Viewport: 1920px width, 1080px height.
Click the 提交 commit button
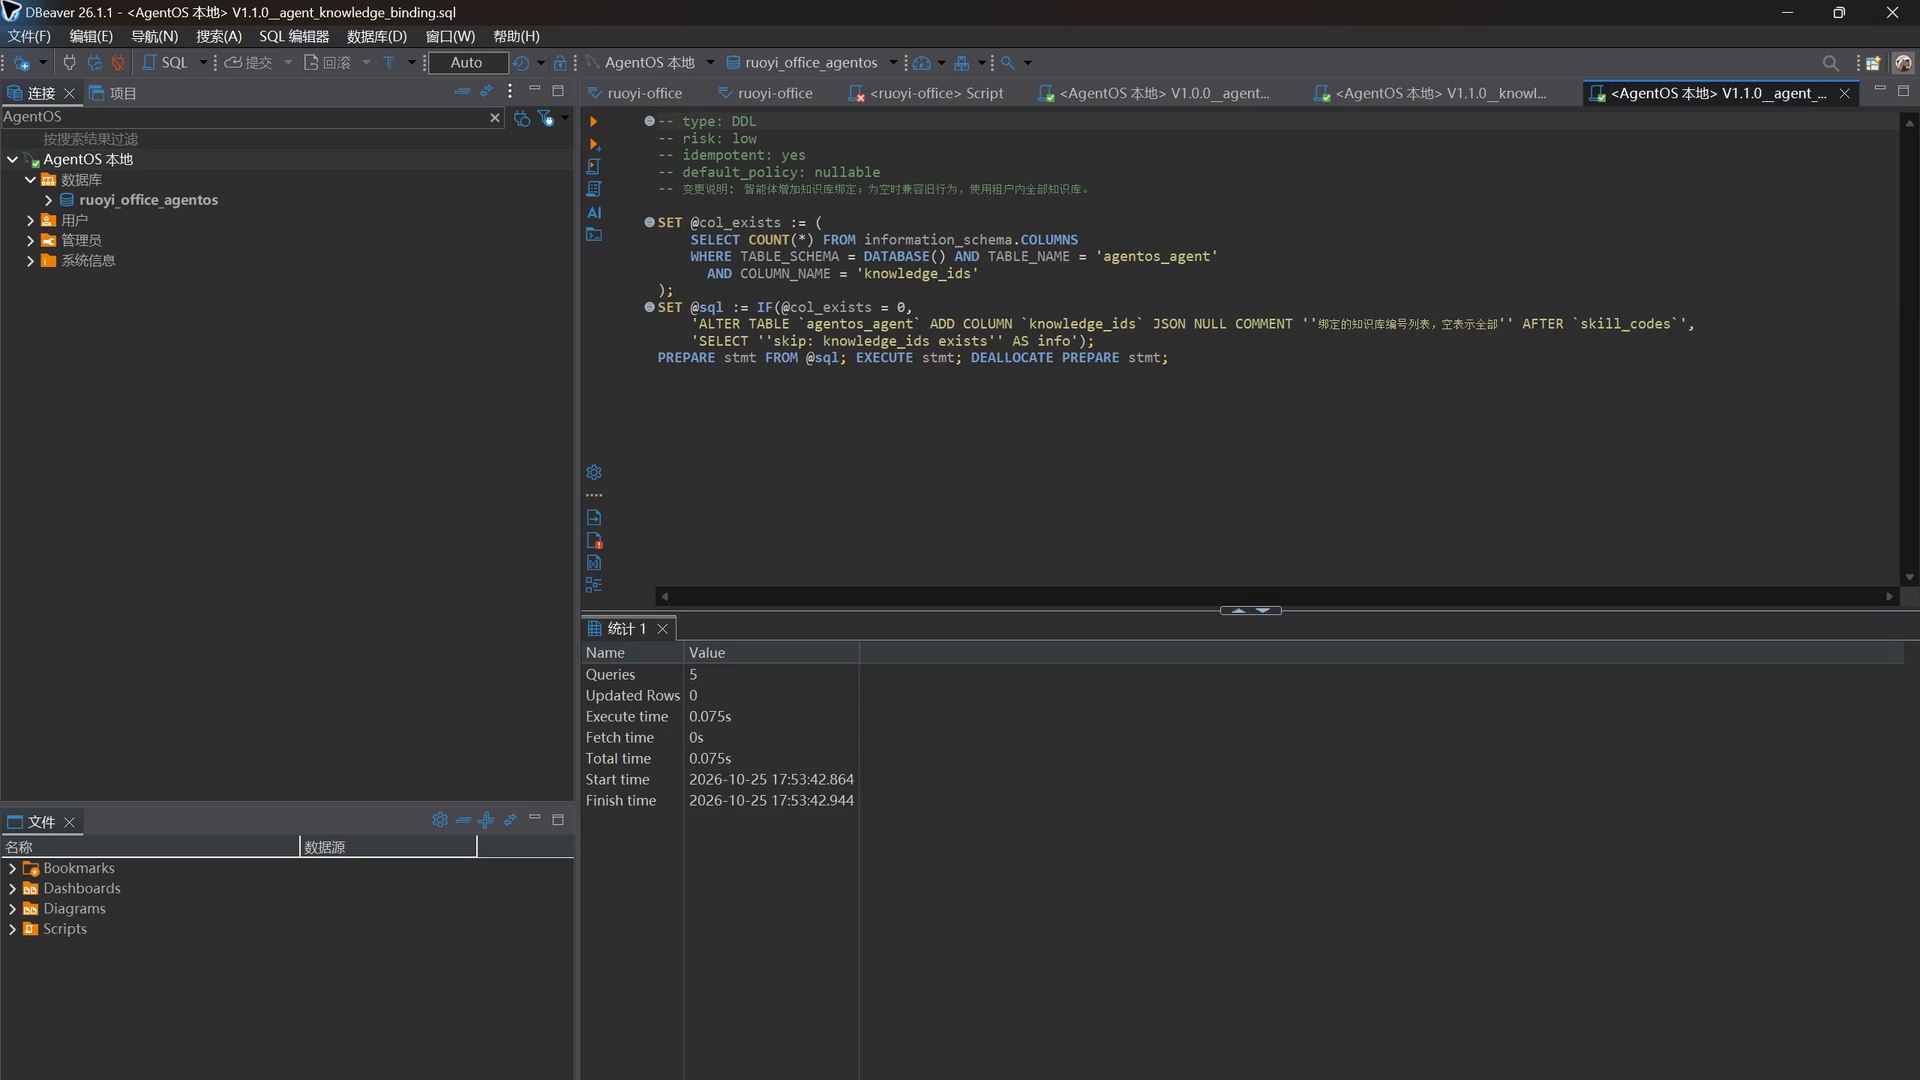pos(248,62)
